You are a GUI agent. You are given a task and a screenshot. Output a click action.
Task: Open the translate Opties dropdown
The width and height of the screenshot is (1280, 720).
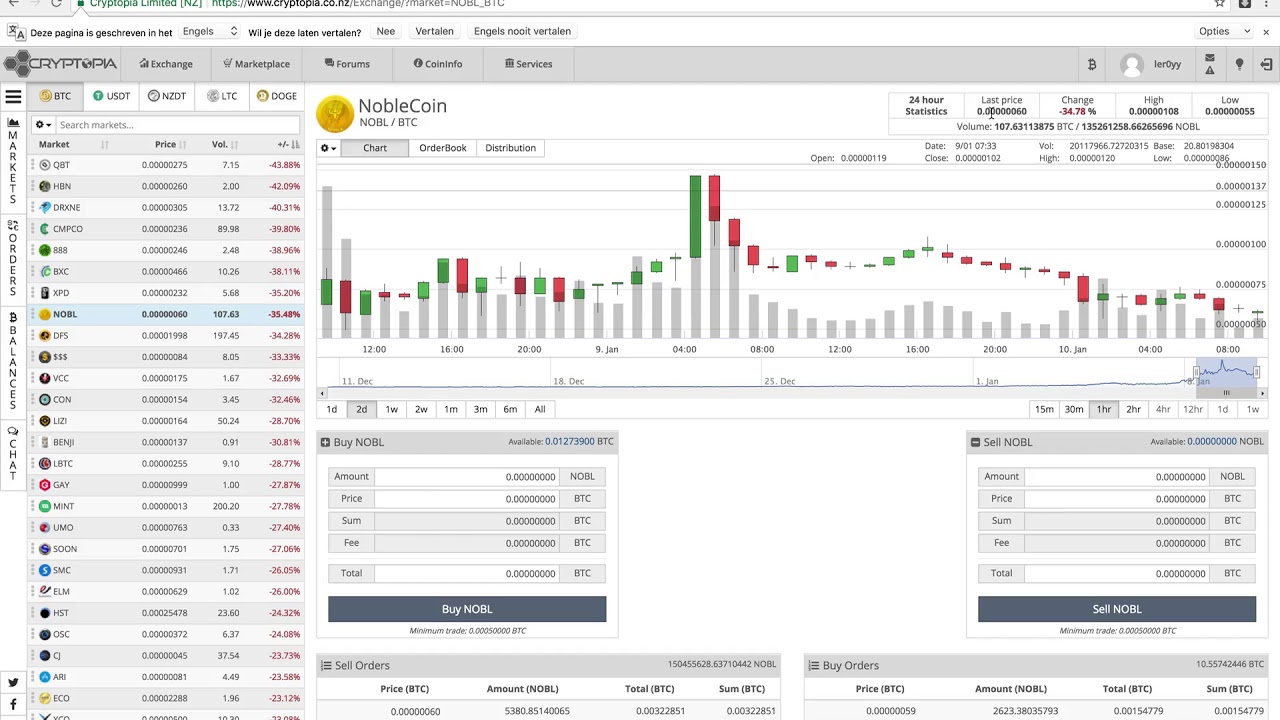pyautogui.click(x=1225, y=31)
